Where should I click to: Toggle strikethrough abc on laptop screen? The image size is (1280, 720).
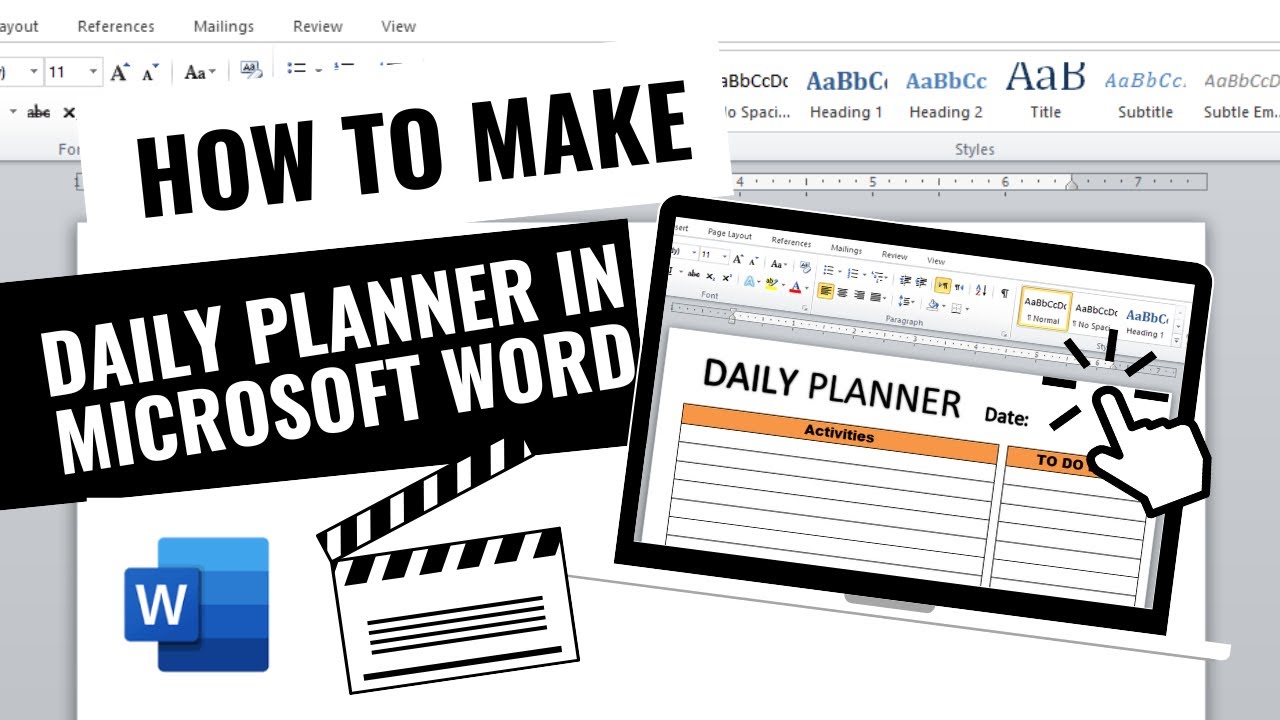pos(694,274)
